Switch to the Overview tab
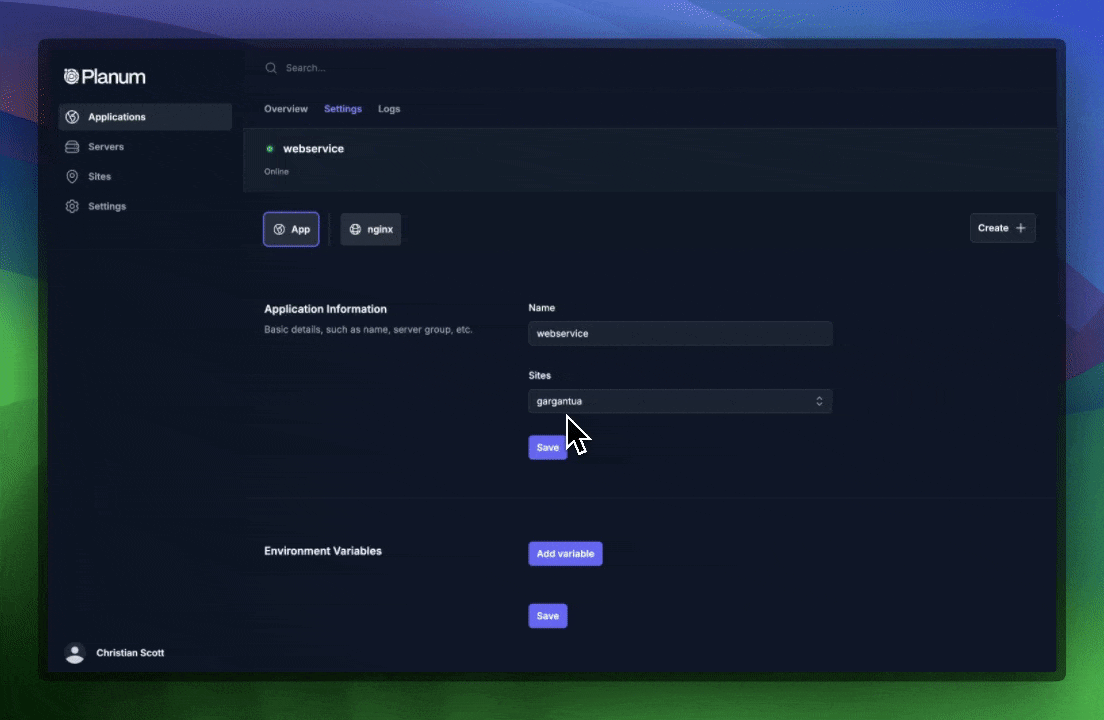Viewport: 1104px width, 720px height. pos(286,109)
